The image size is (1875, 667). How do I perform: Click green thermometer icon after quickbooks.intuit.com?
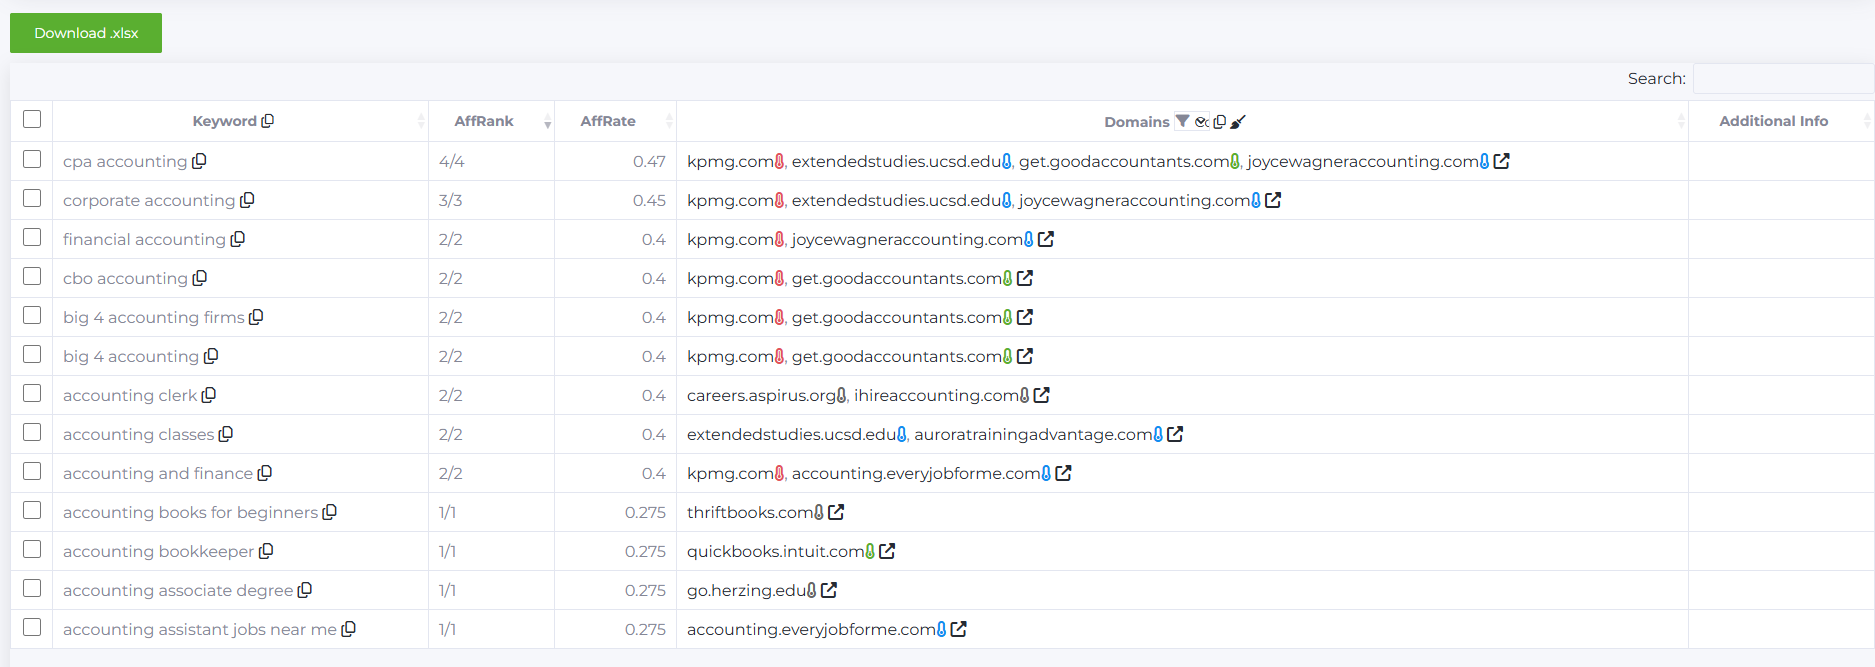(870, 551)
